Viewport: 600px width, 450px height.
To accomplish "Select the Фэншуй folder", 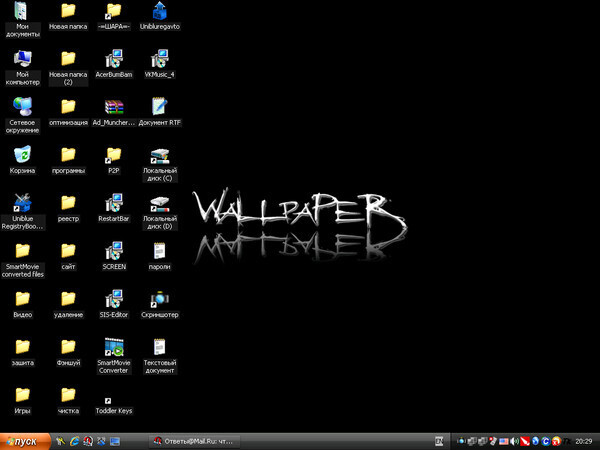I will click(68, 352).
